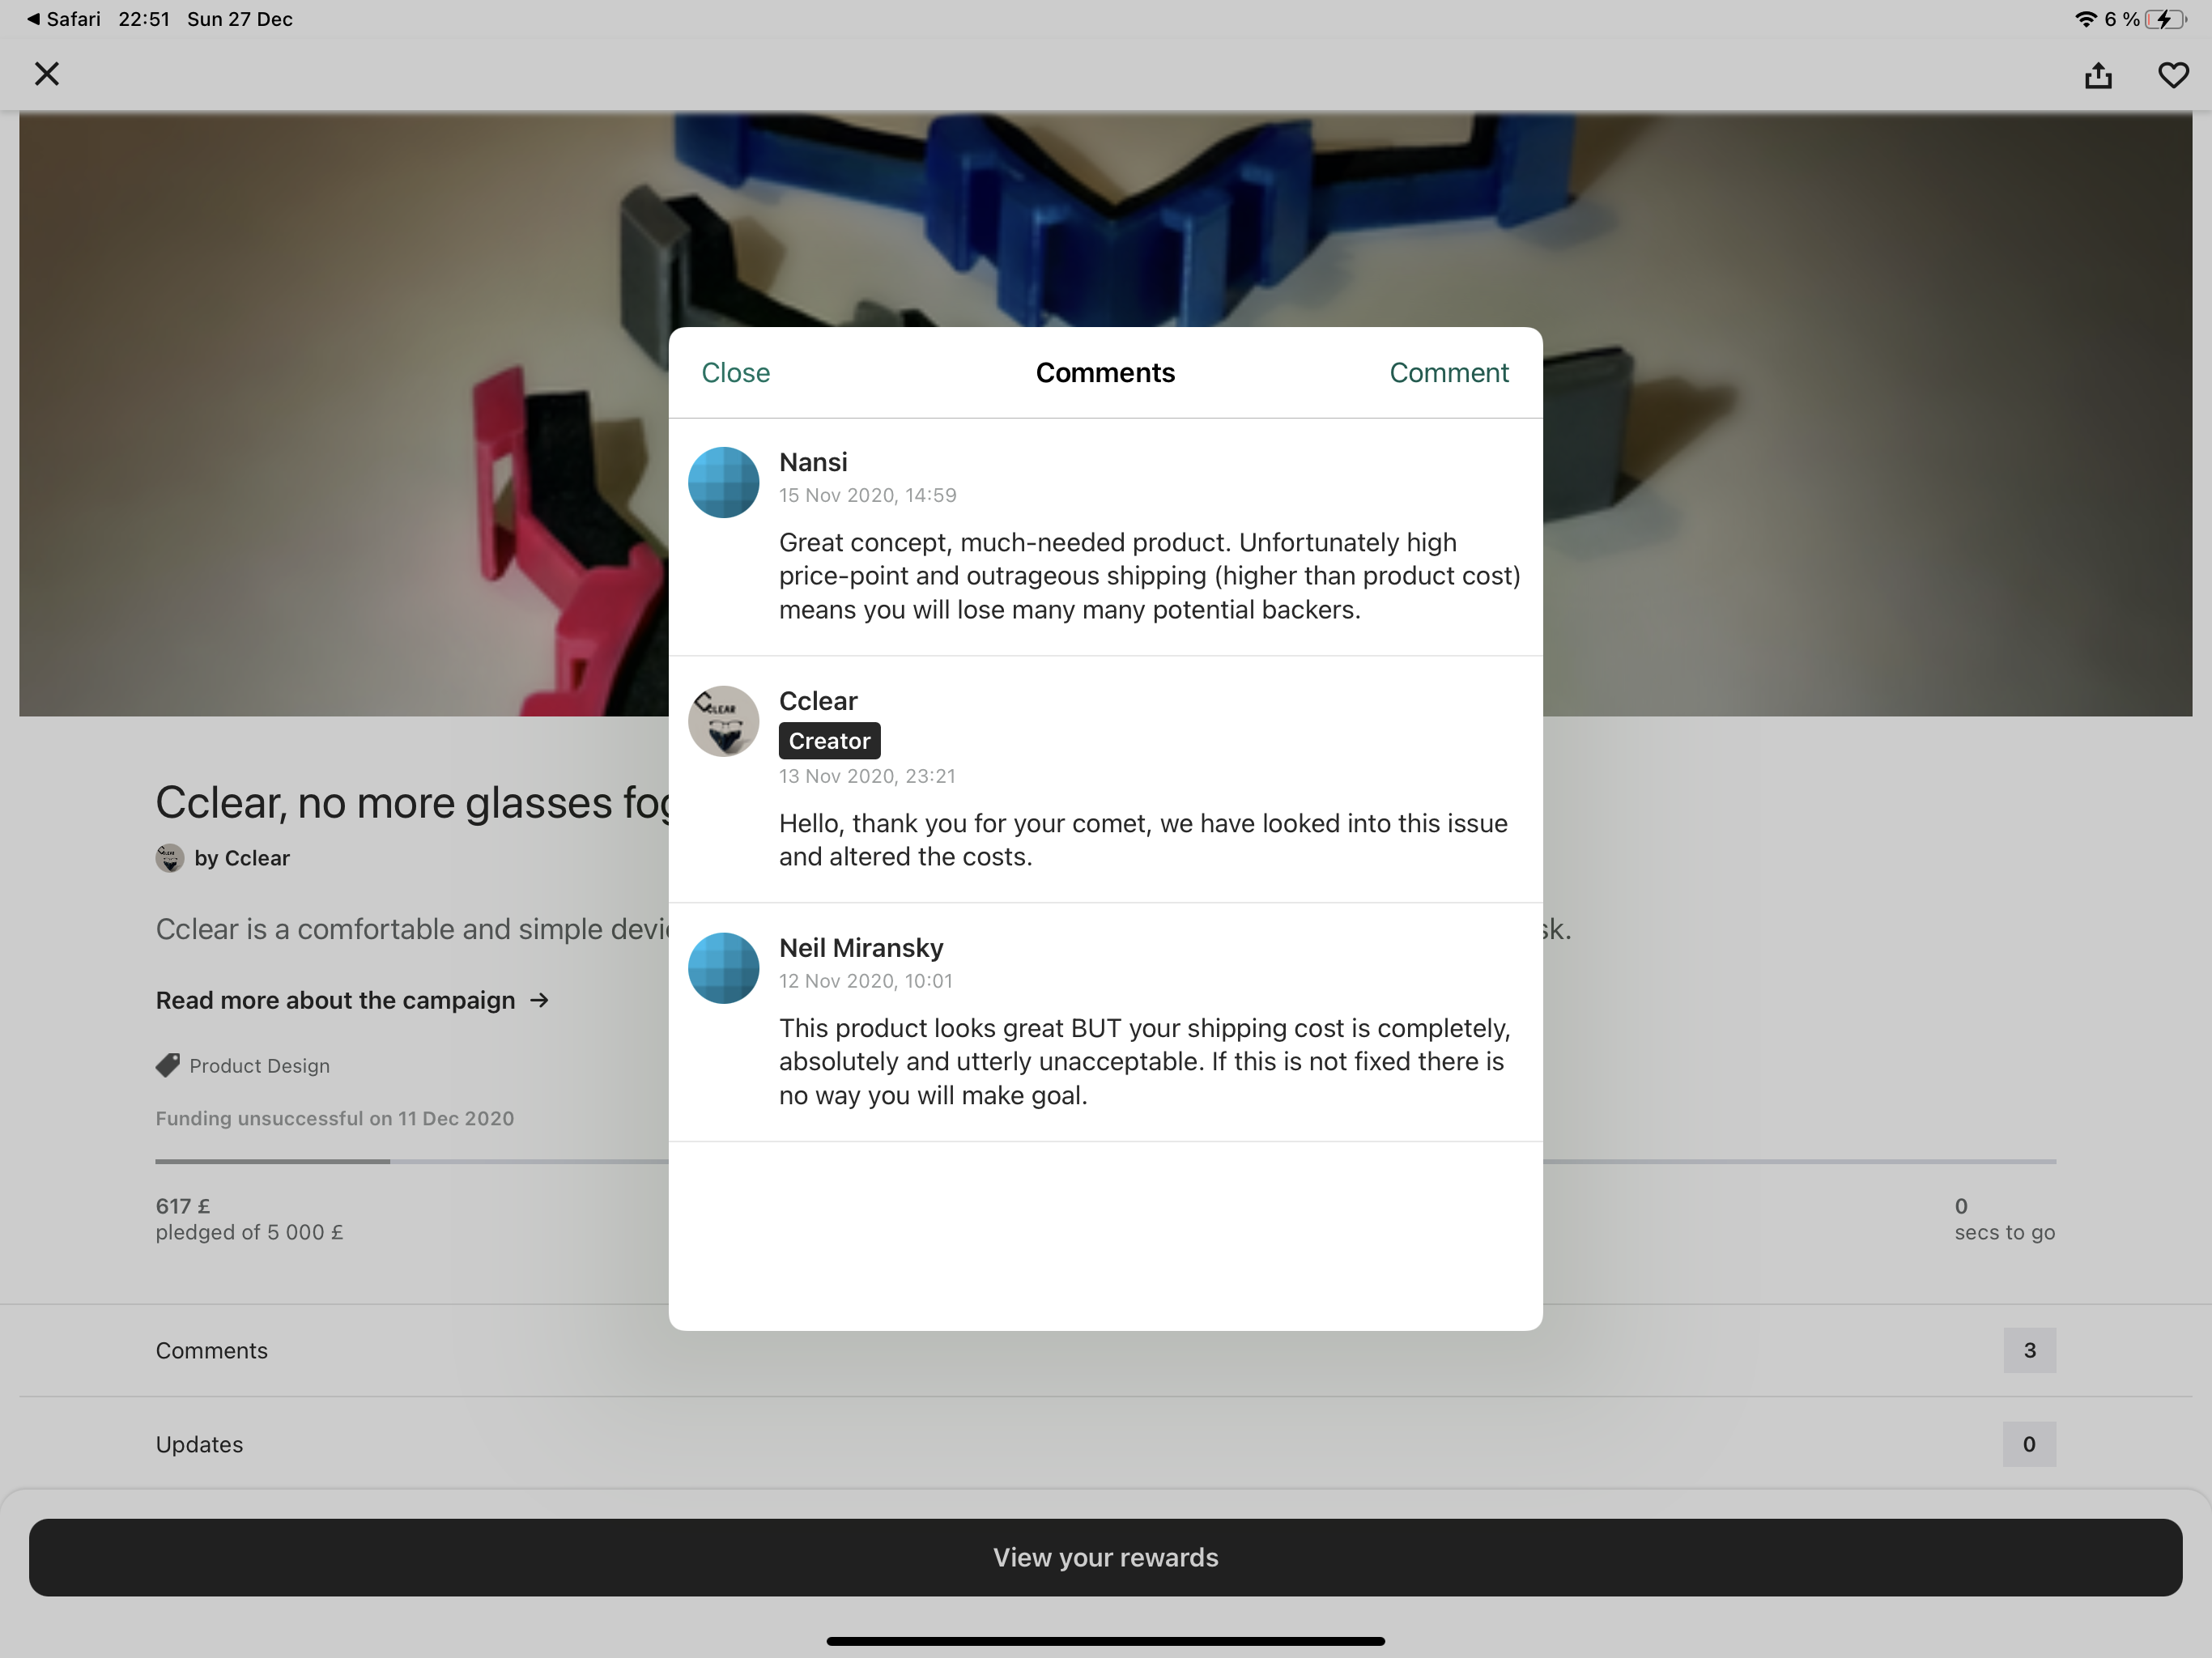Tap Neil Miransky's blue avatar
The image size is (2212, 1658).
723,968
